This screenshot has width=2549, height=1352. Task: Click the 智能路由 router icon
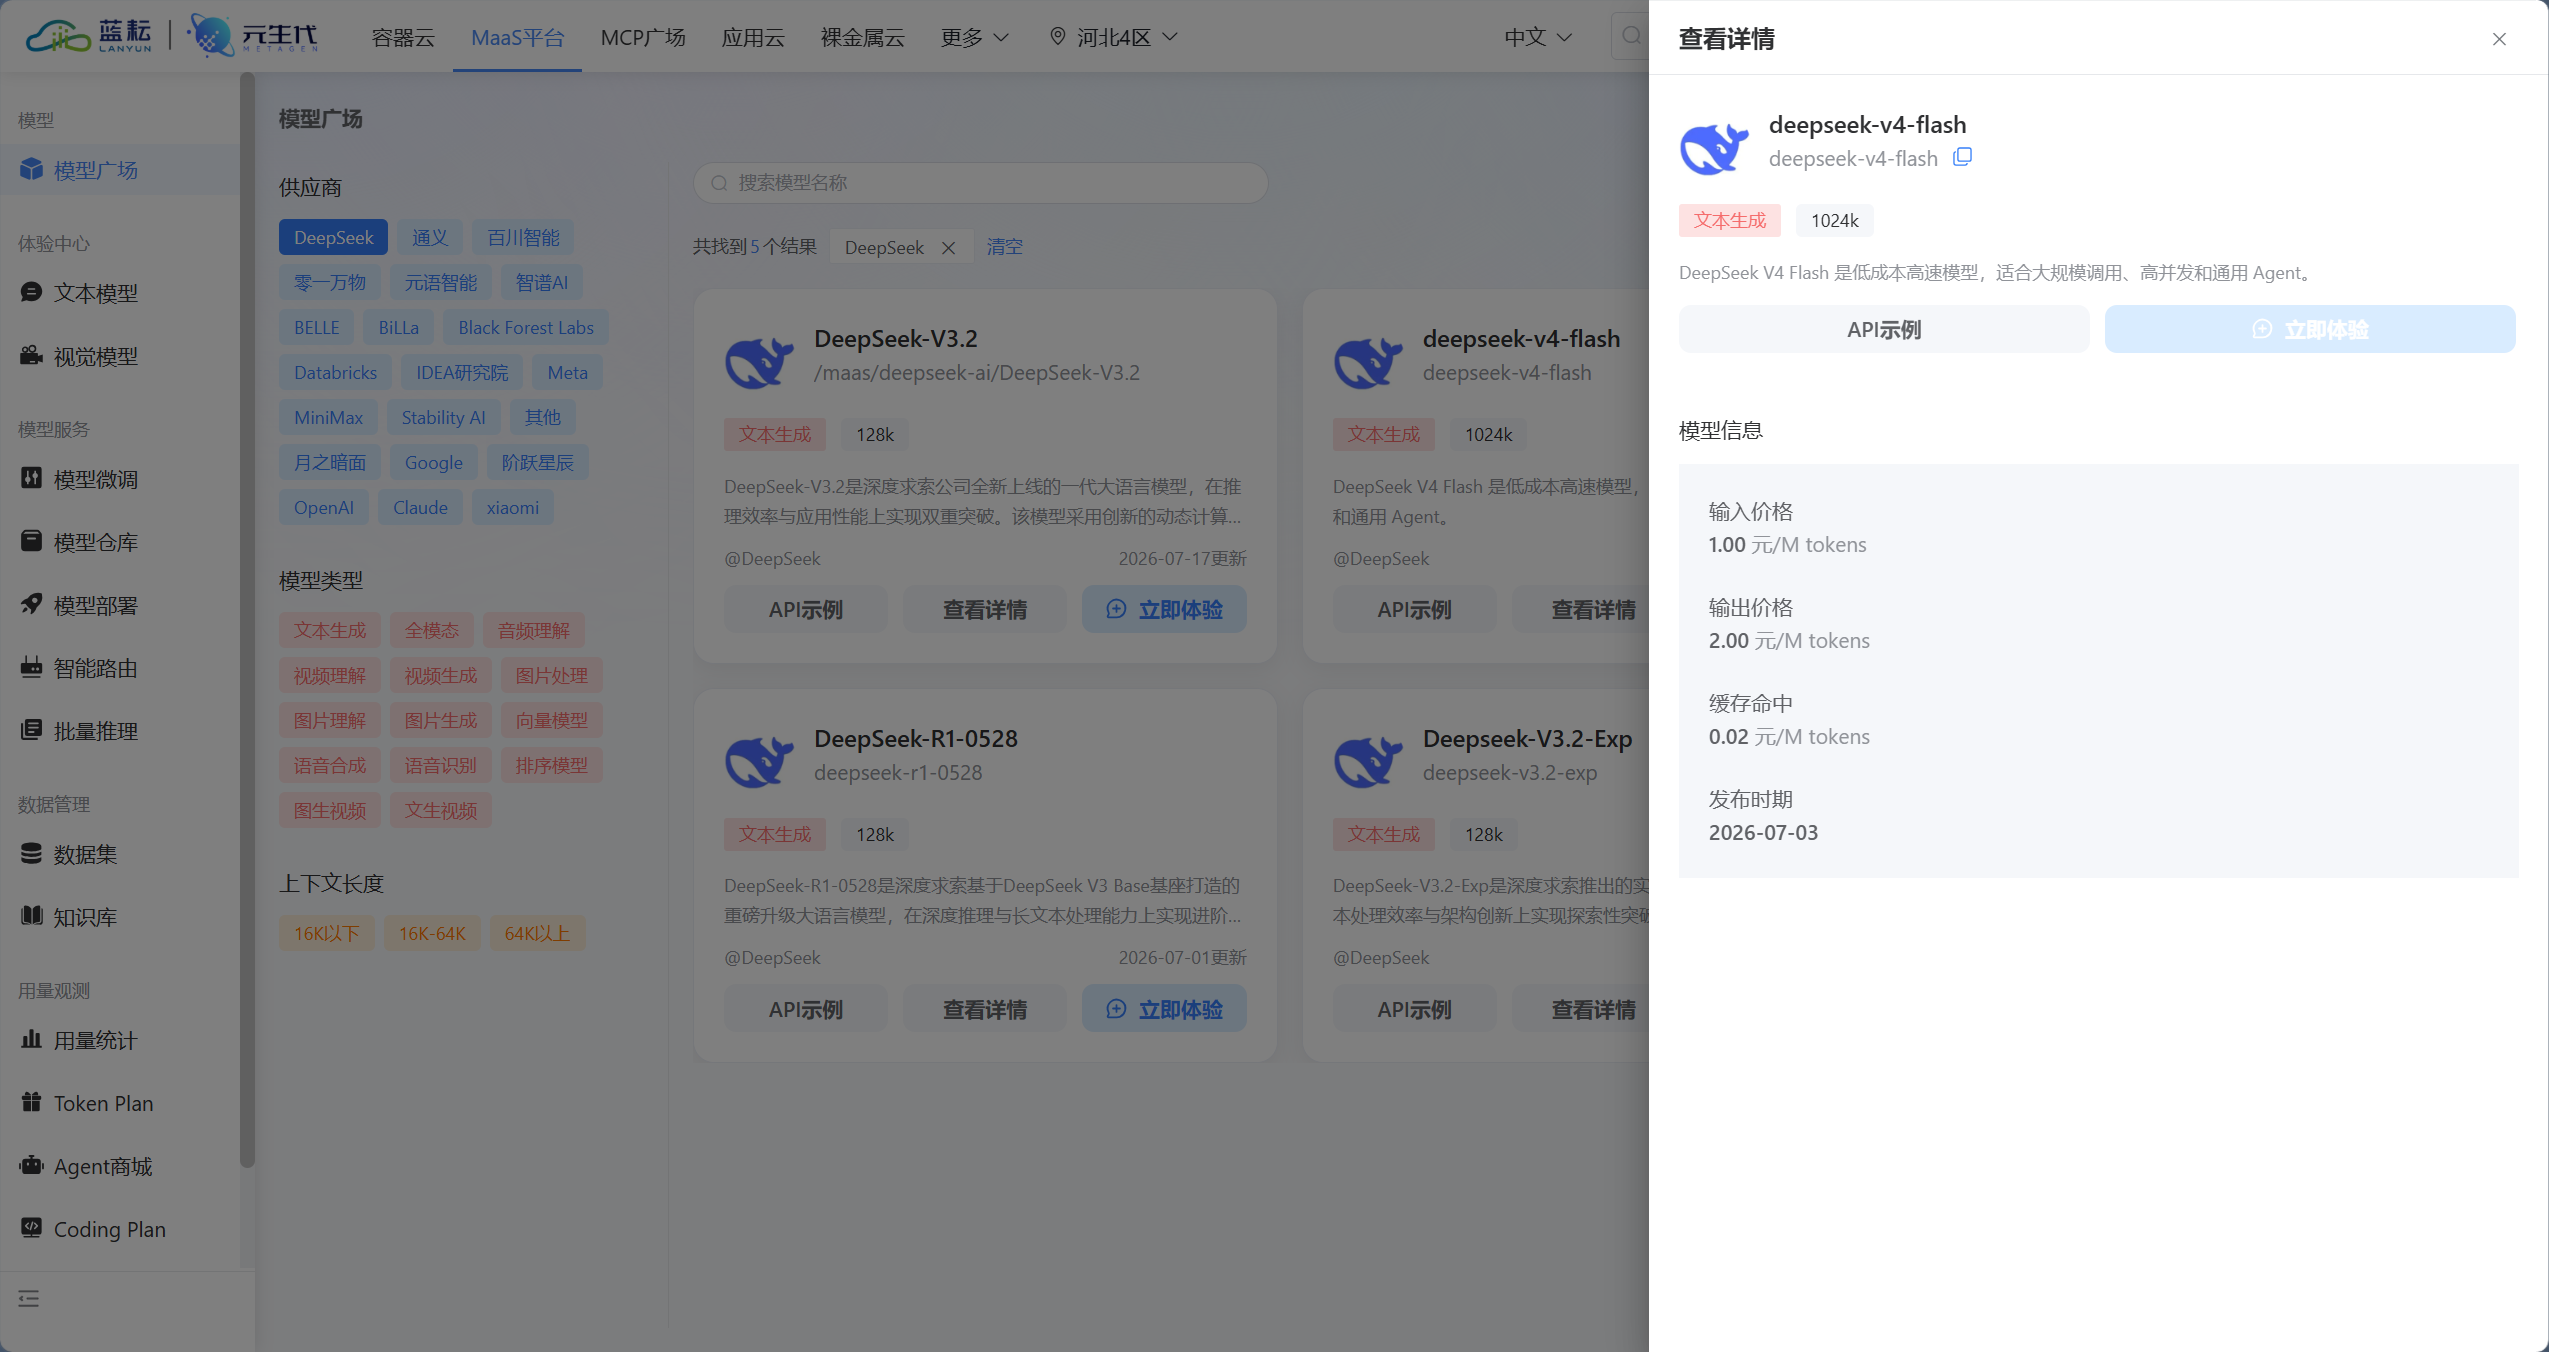pyautogui.click(x=31, y=667)
